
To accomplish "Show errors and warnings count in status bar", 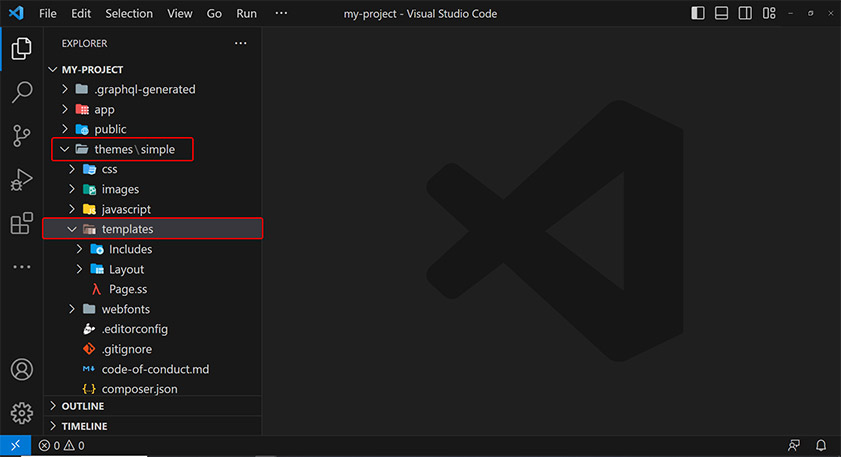I will click(x=62, y=446).
